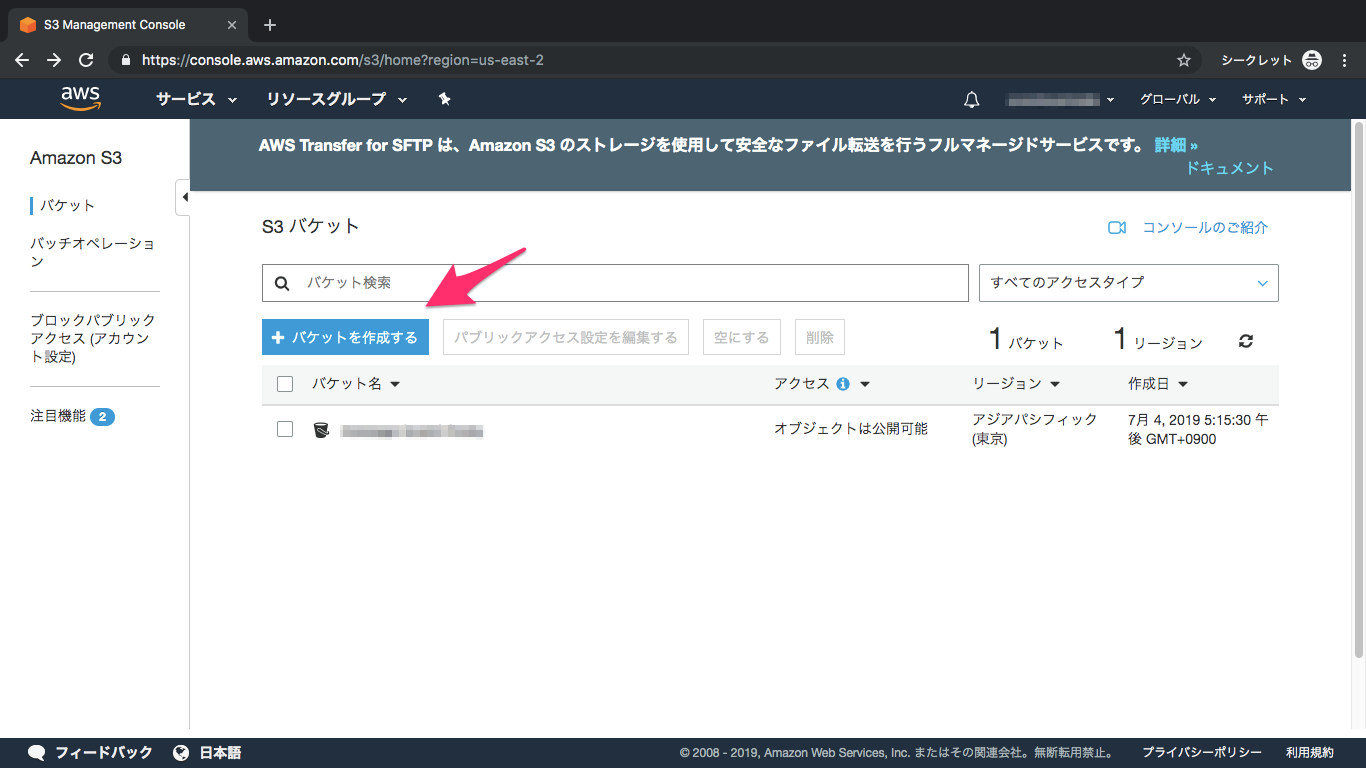Image resolution: width=1366 pixels, height=768 pixels.
Task: Click the magnifier search icon
Action: [x=281, y=283]
